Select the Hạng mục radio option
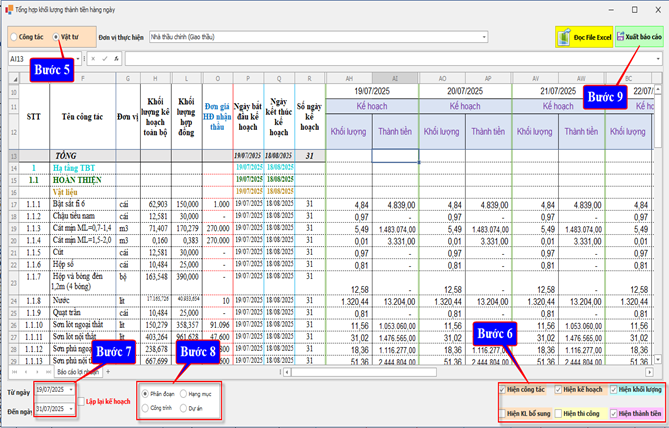Image resolution: width=669 pixels, height=428 pixels. 185,394
